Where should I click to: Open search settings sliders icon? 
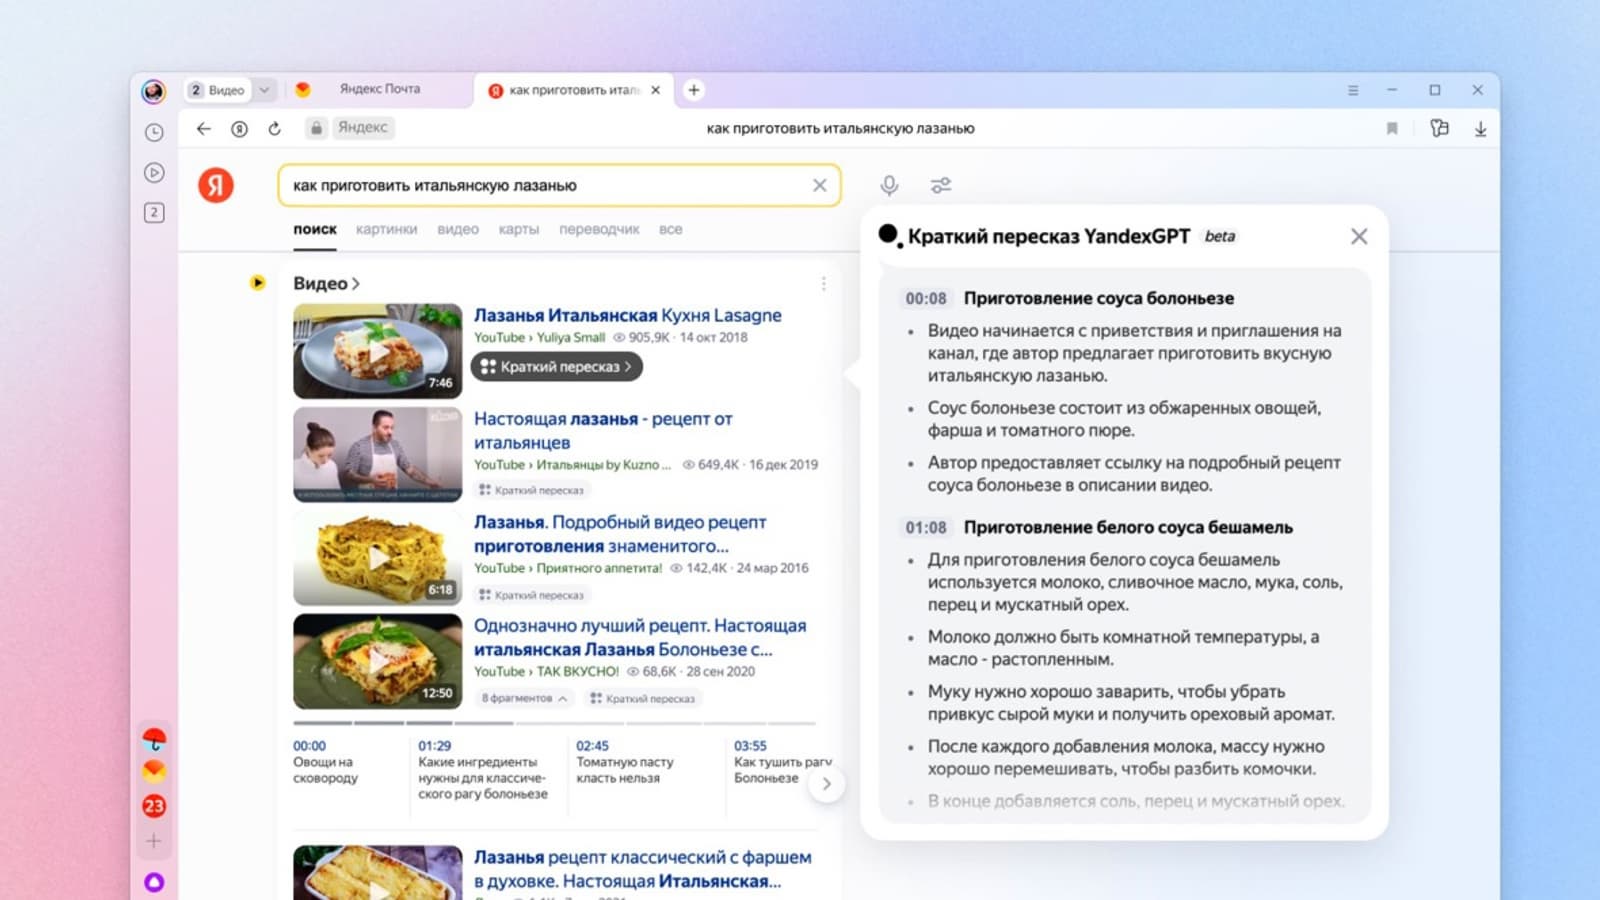tap(941, 185)
